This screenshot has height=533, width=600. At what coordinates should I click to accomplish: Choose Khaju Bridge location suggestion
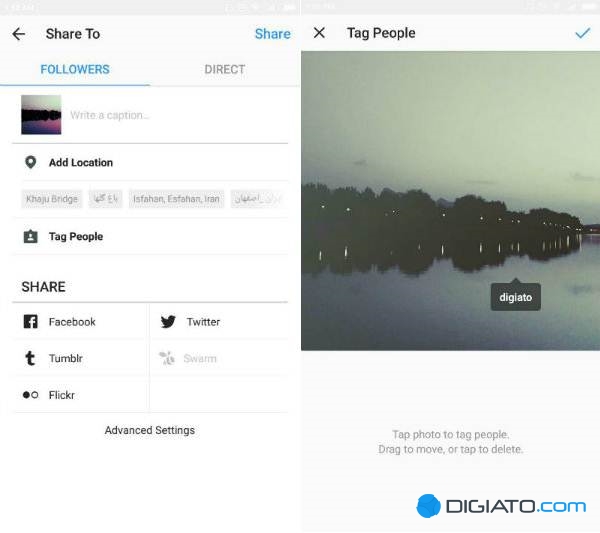(x=52, y=199)
